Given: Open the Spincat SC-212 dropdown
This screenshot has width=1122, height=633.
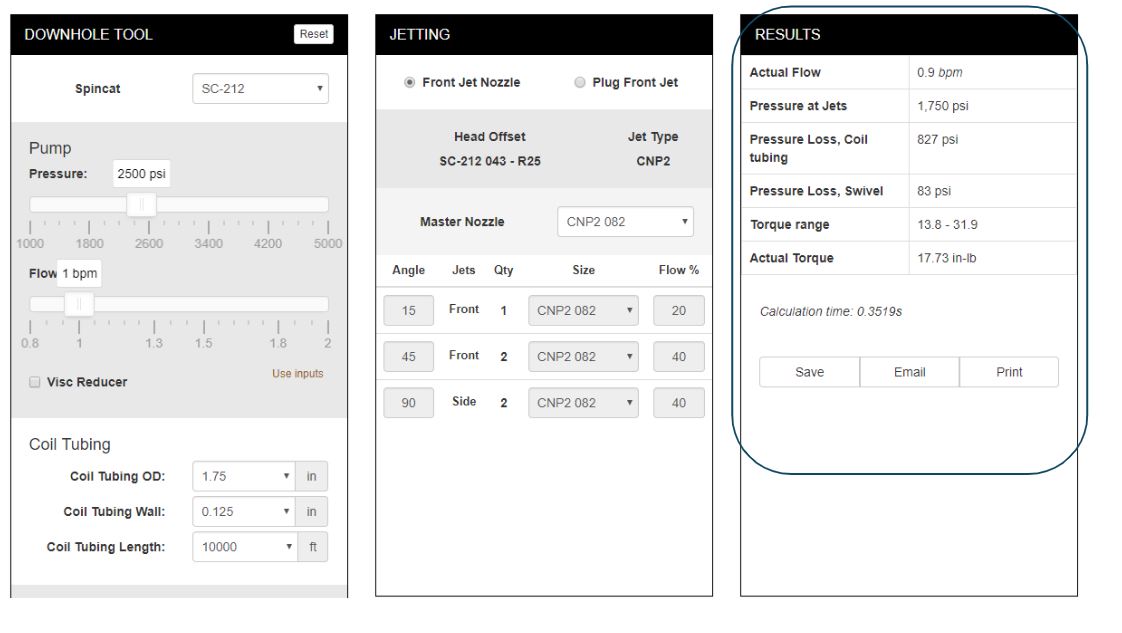Looking at the screenshot, I should coord(259,89).
